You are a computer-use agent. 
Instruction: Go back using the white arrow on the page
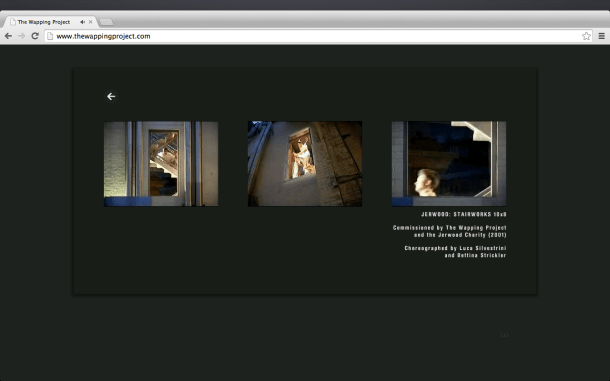(111, 96)
